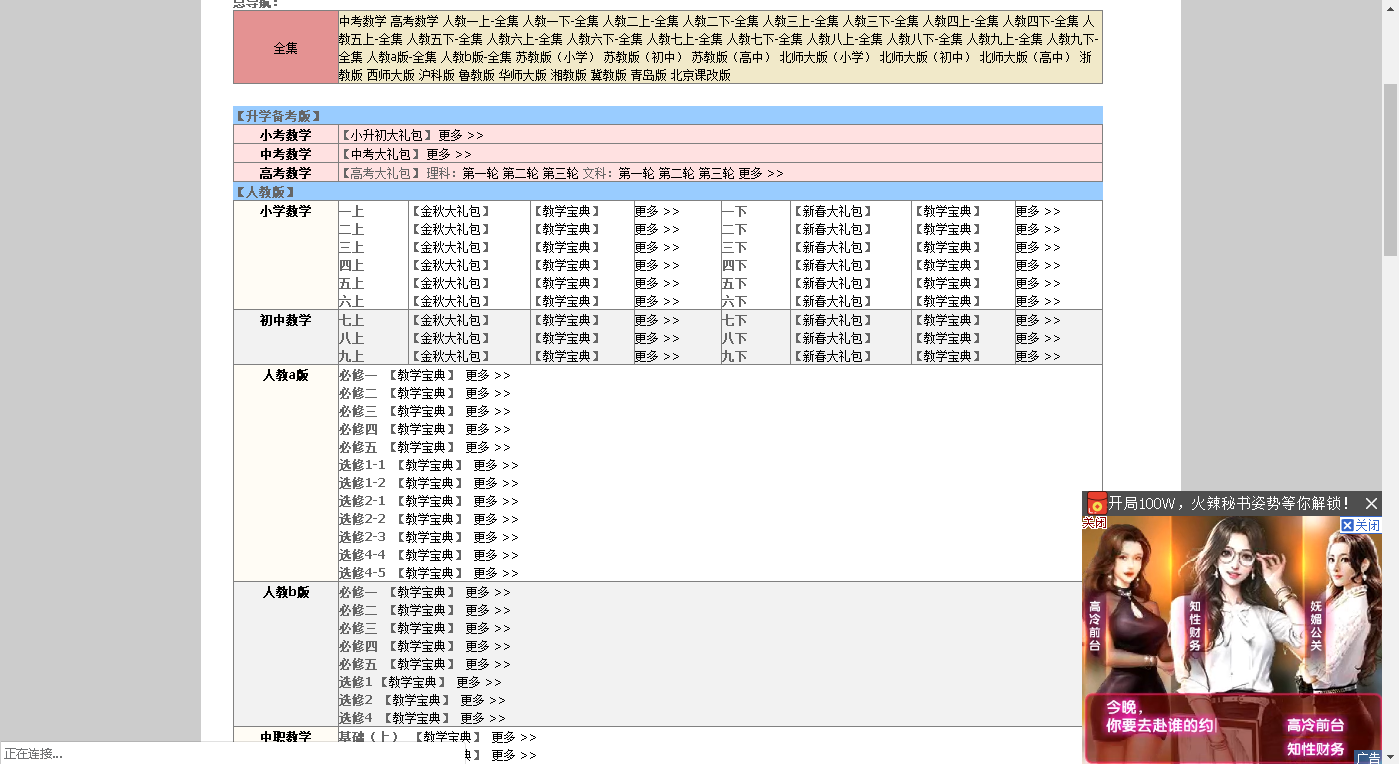This screenshot has height=764, width=1399.
Task: Click the blue X 关闭 button on the ad
Action: tap(1360, 525)
